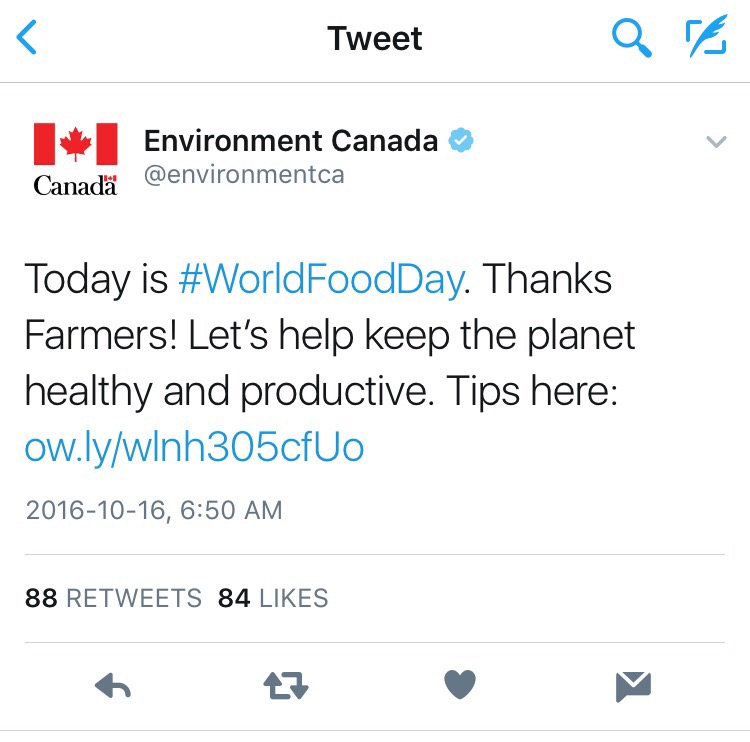The image size is (750, 742).
Task: Like the tweet with the heart
Action: pos(459,685)
